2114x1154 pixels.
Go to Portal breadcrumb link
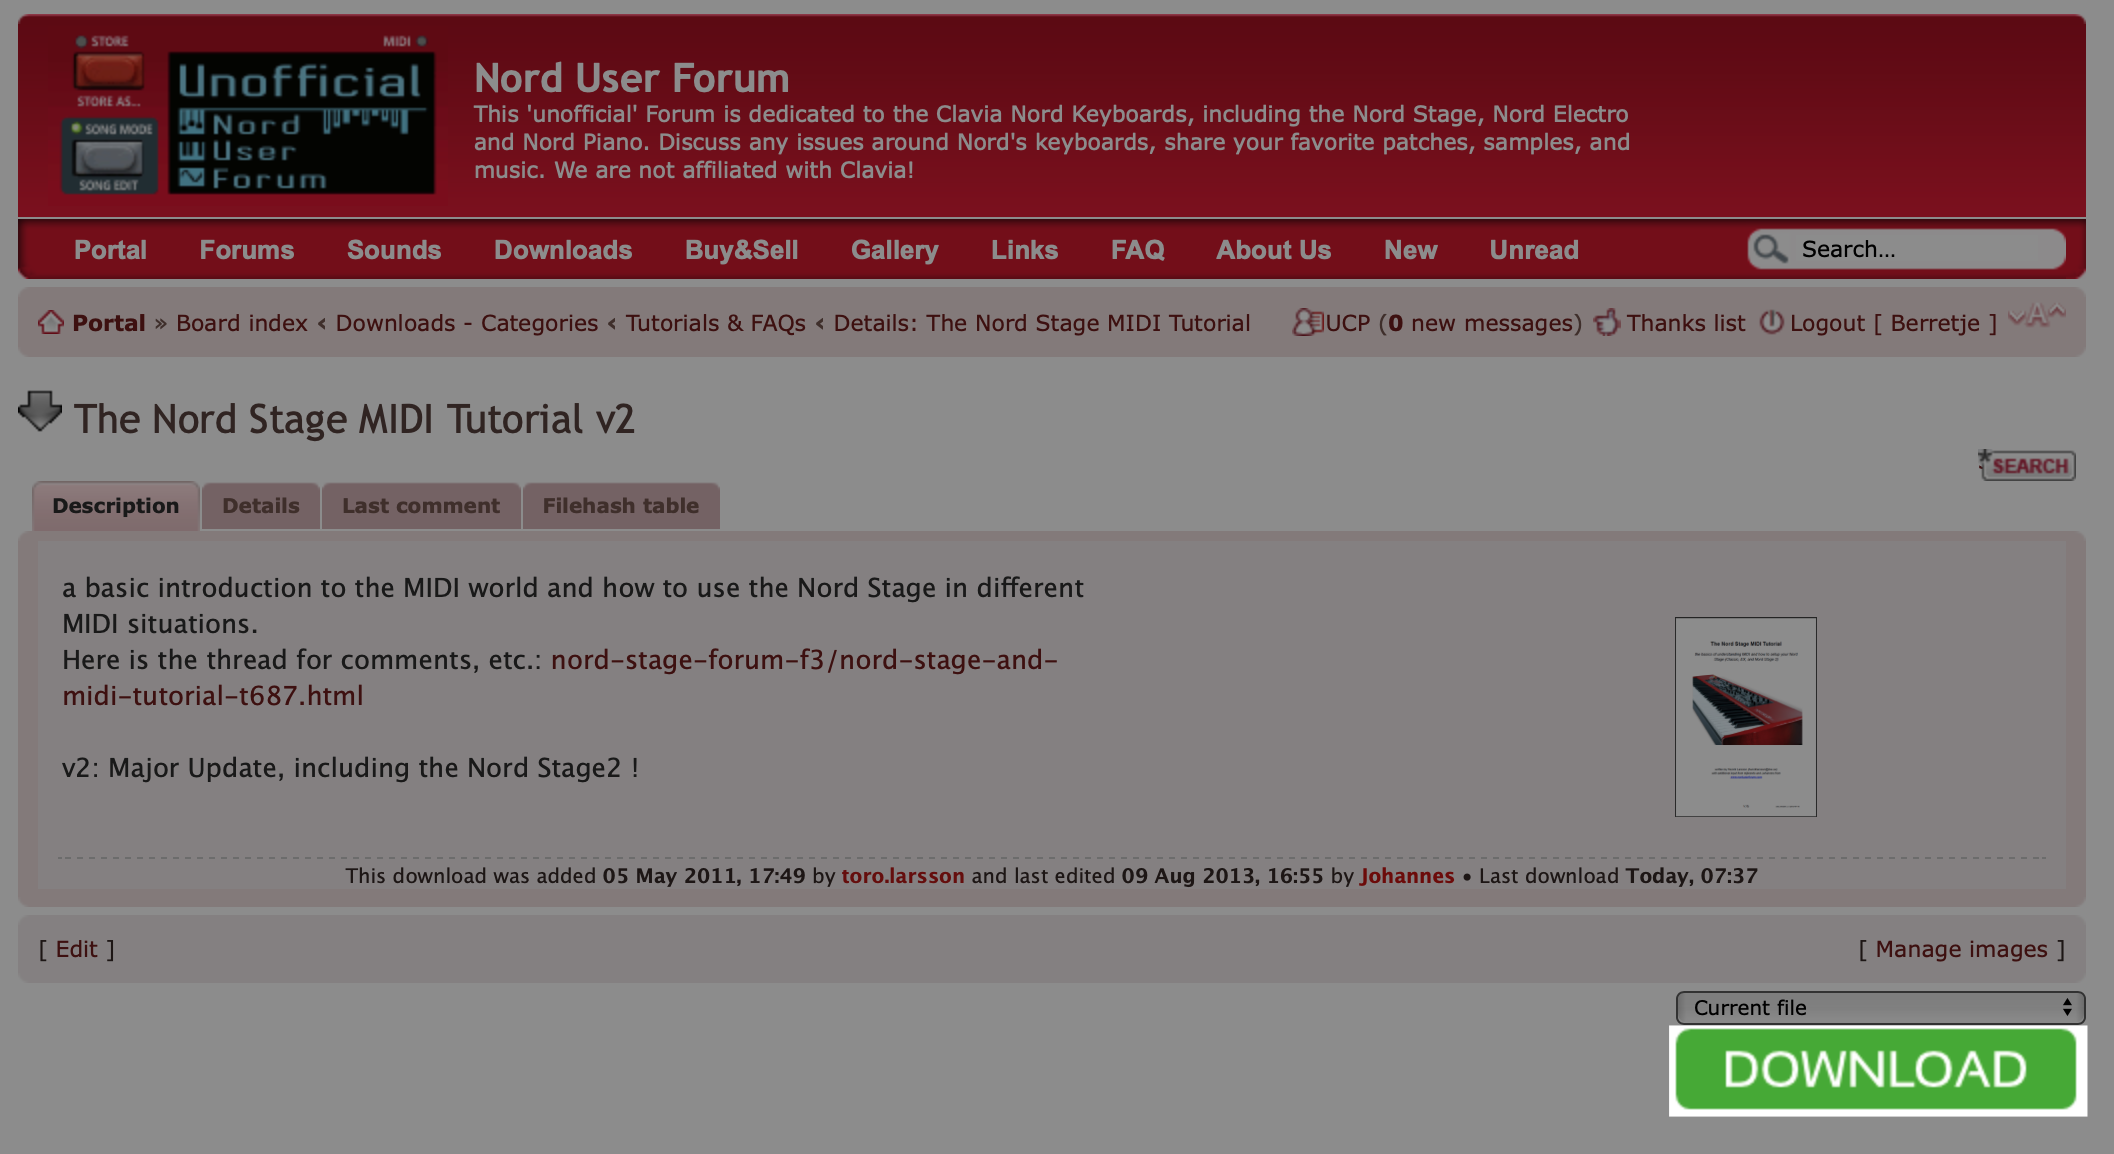(x=109, y=323)
